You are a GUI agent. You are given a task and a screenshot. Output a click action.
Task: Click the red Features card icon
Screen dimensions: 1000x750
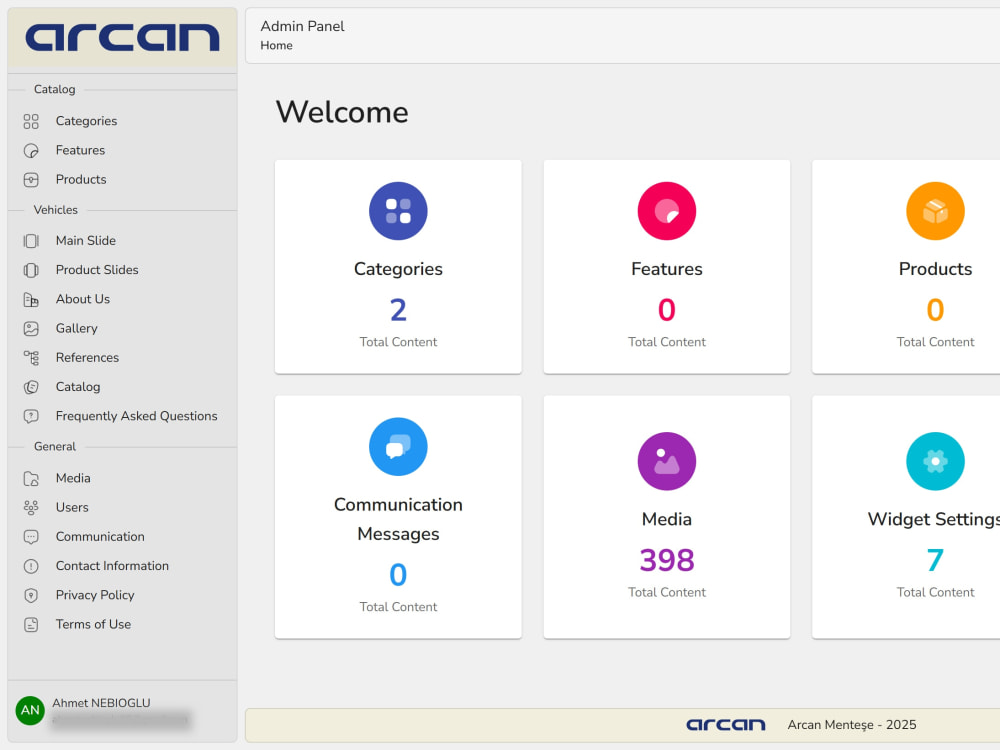[666, 211]
